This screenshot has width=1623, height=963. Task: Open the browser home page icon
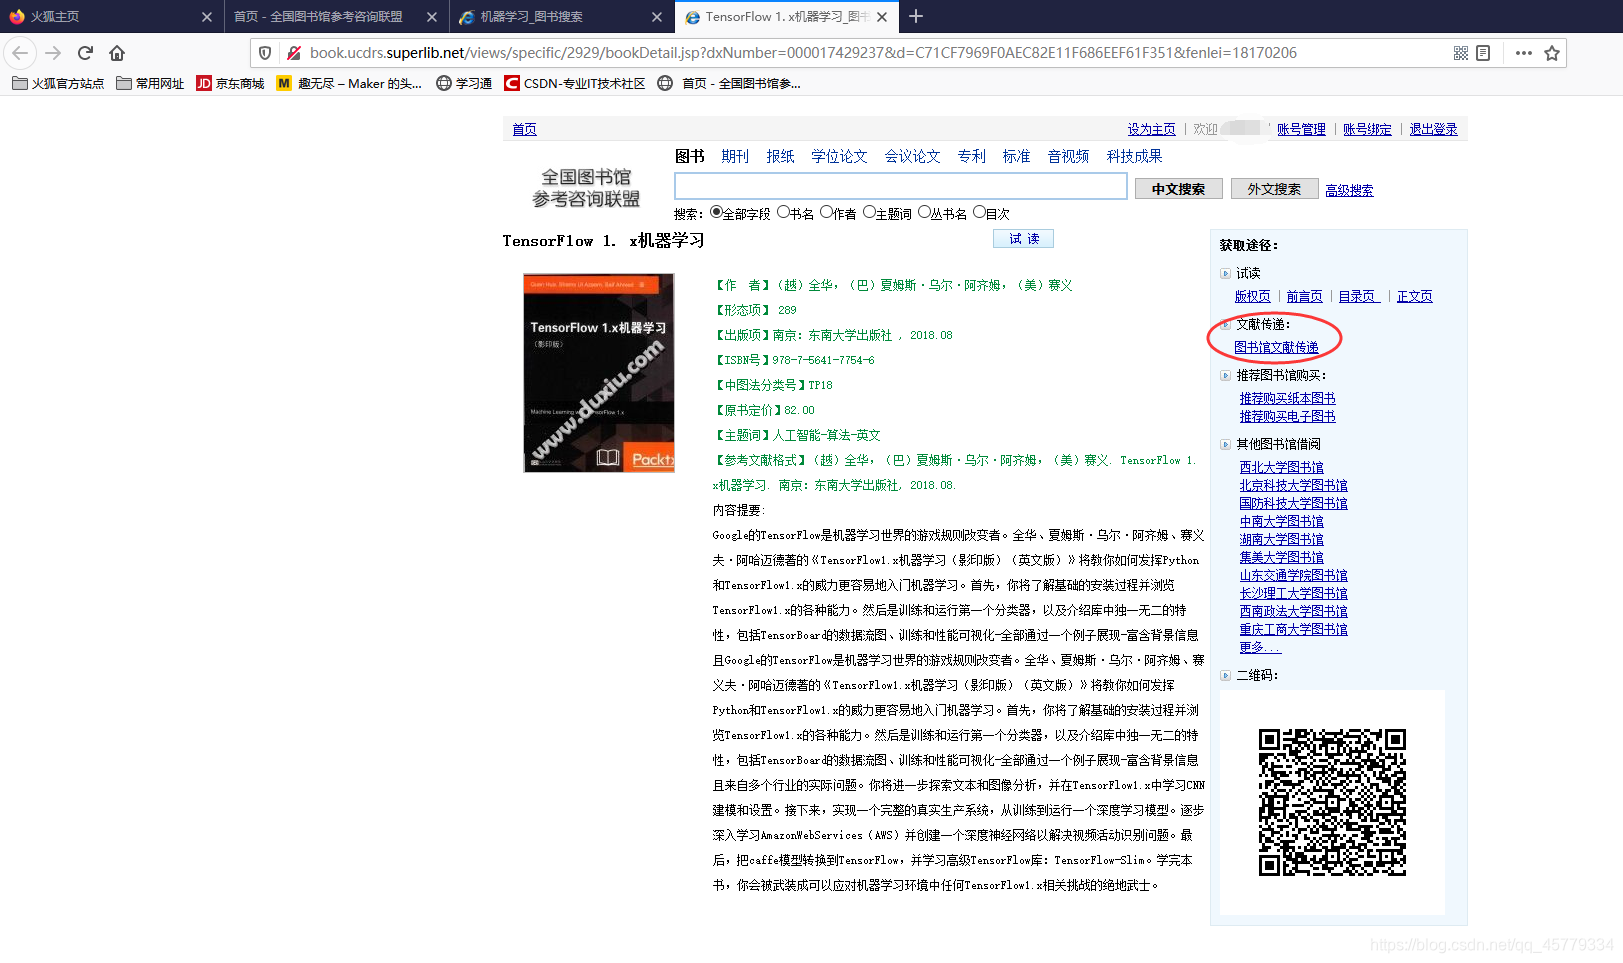tap(117, 53)
